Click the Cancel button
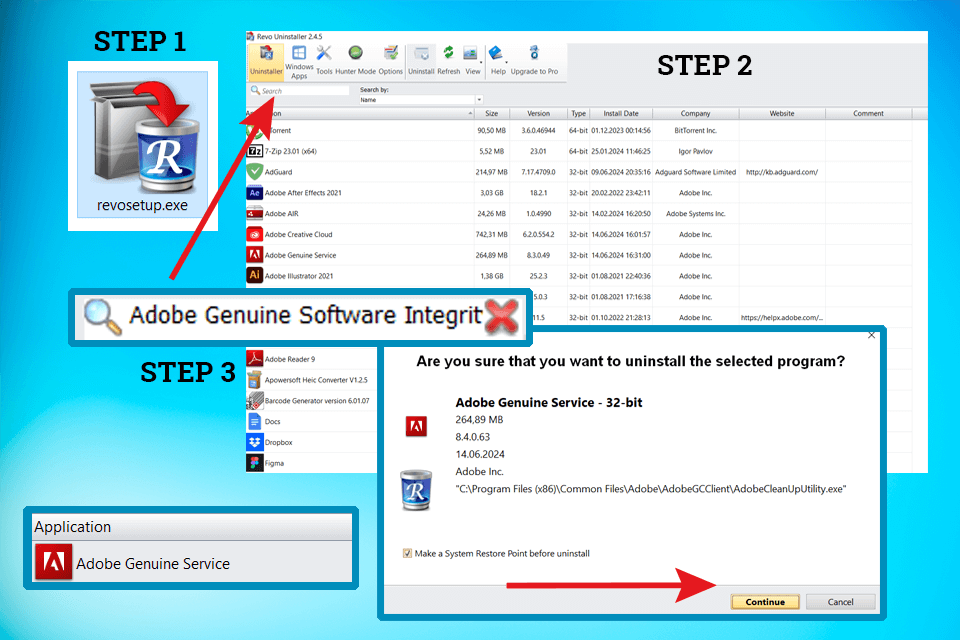960x640 pixels. tap(840, 601)
